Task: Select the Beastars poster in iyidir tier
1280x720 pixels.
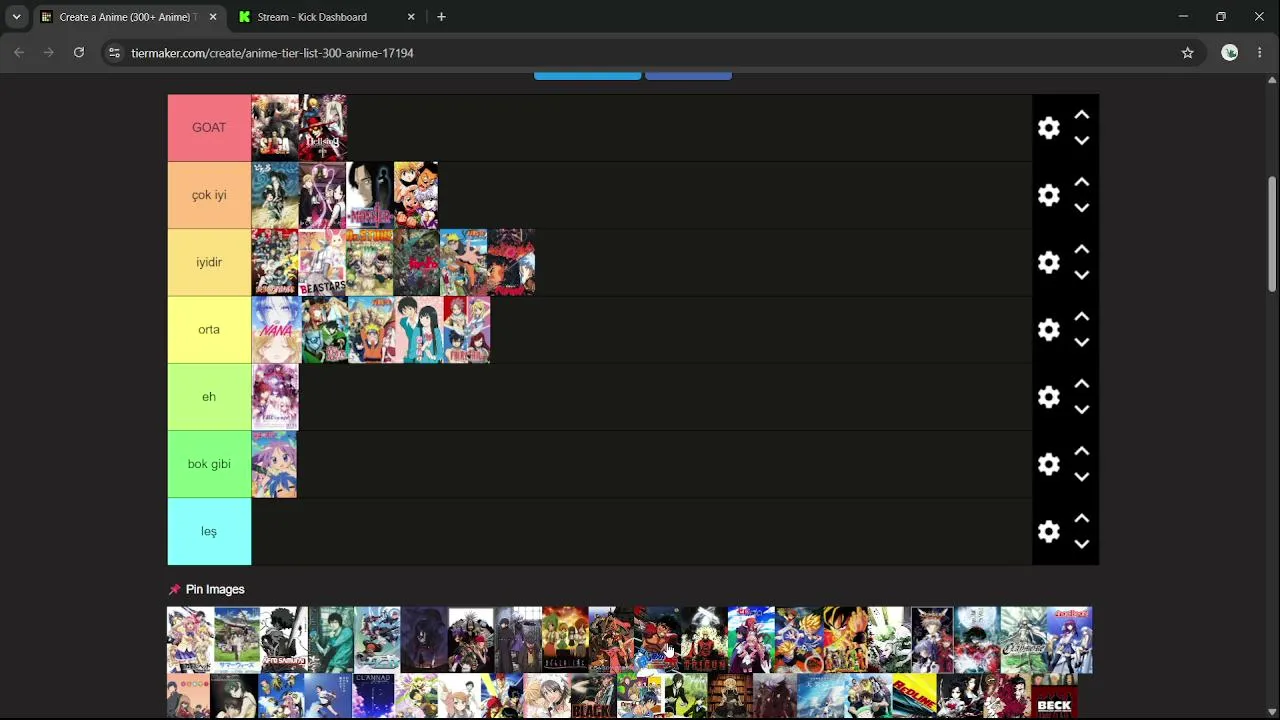Action: point(322,262)
